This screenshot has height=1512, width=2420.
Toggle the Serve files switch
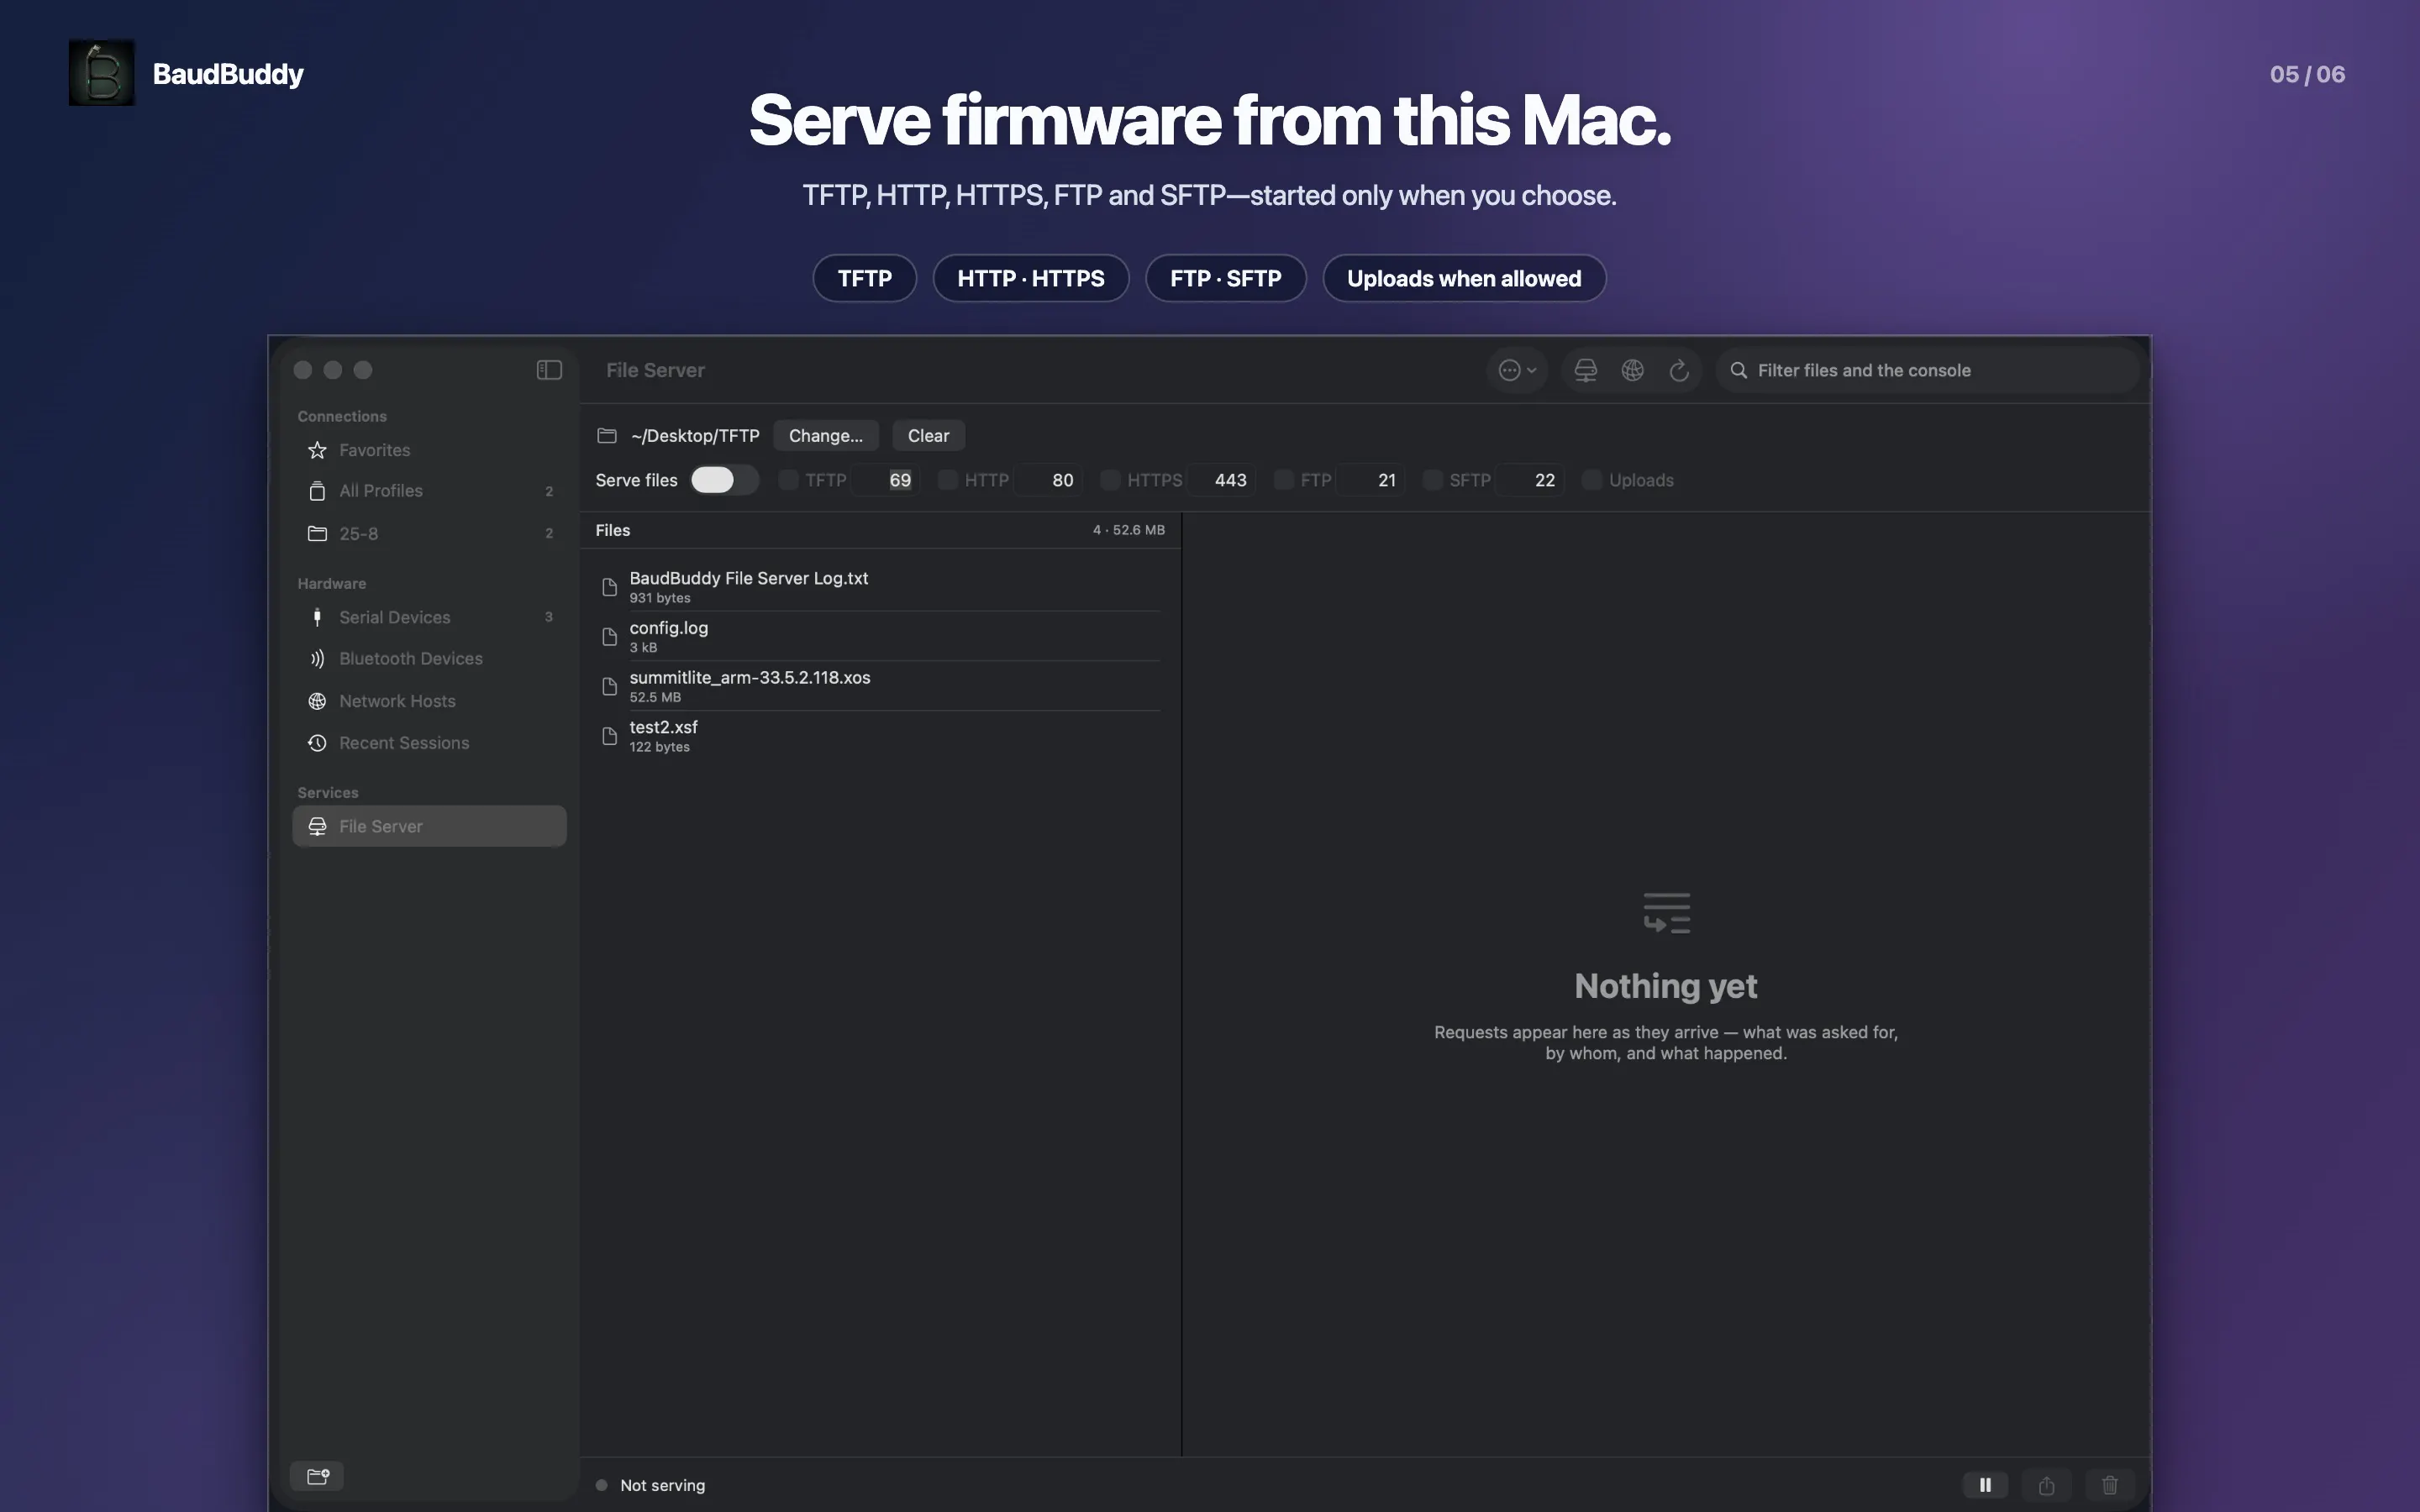[724, 480]
